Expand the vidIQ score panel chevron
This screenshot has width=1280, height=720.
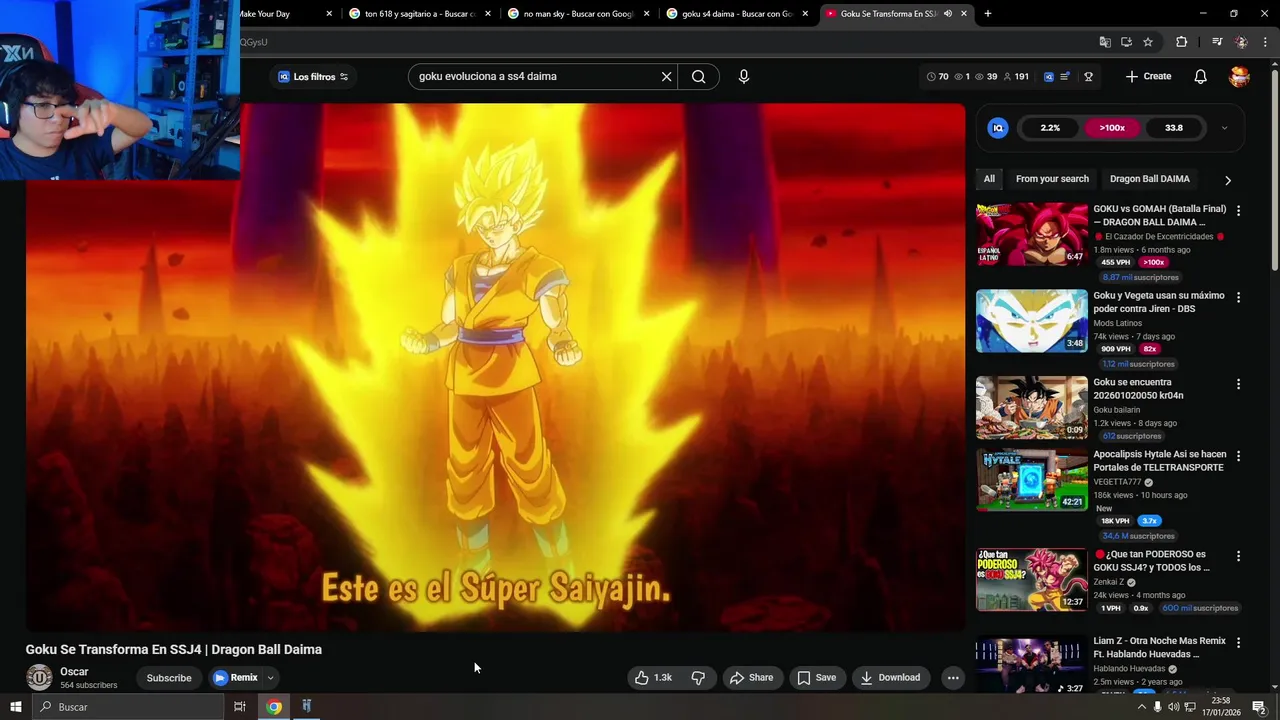coord(1224,128)
